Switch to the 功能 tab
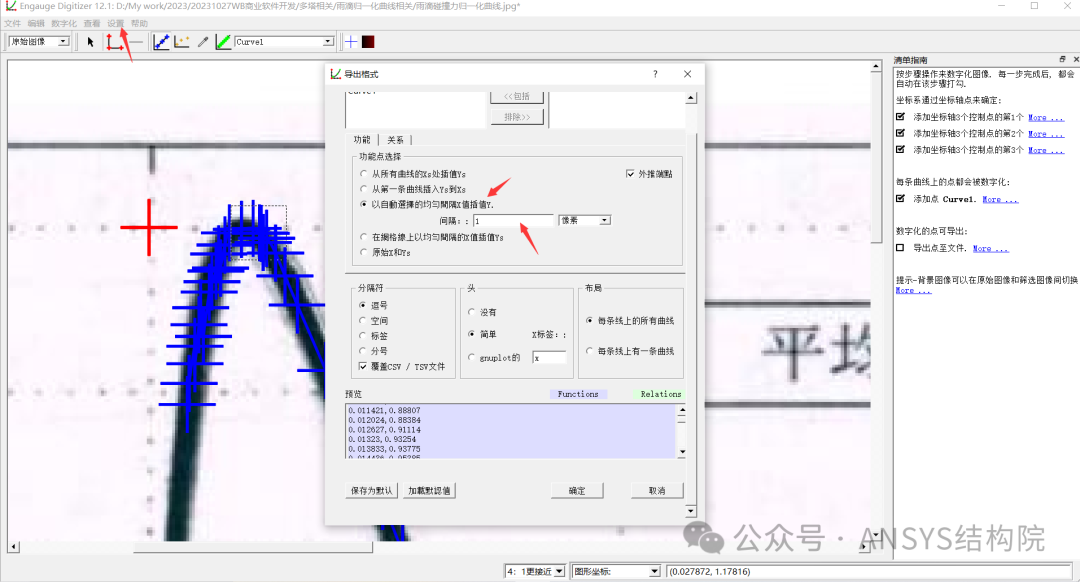Image resolution: width=1080 pixels, height=582 pixels. pos(362,140)
